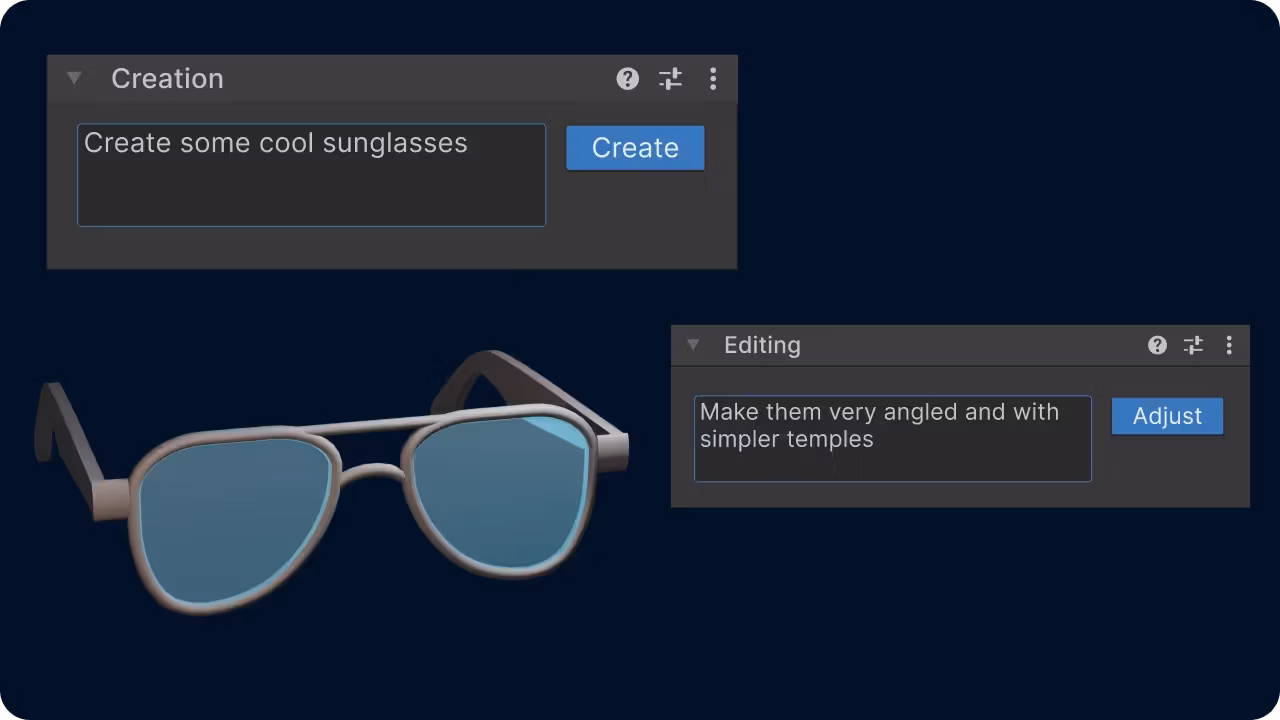Click the Adjust button
1280x720 pixels.
1167,416
